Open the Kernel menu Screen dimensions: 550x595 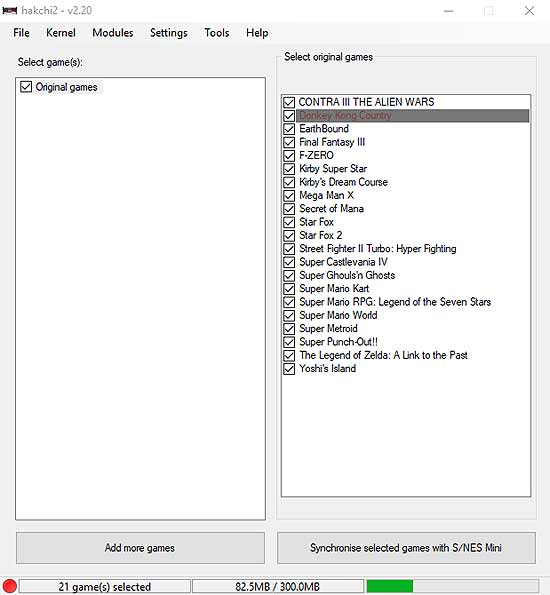point(61,33)
